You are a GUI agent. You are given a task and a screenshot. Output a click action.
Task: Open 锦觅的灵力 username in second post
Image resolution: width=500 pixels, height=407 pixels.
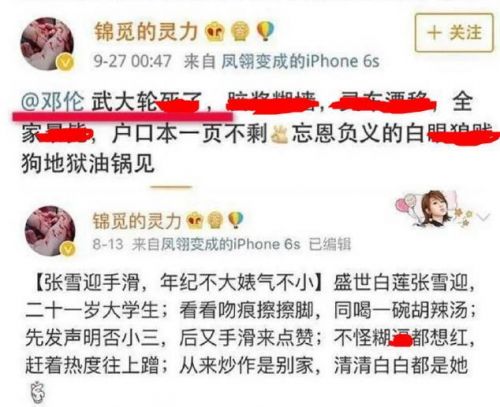pos(137,221)
